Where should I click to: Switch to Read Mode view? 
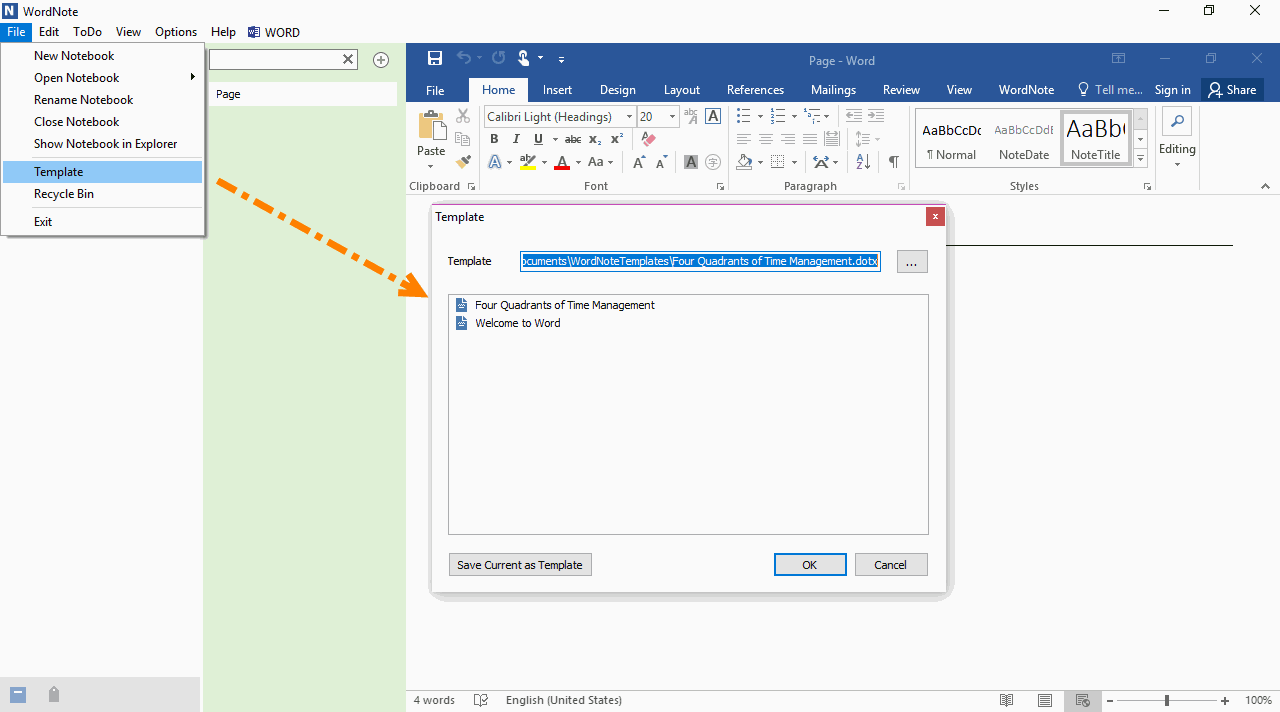coord(1007,700)
